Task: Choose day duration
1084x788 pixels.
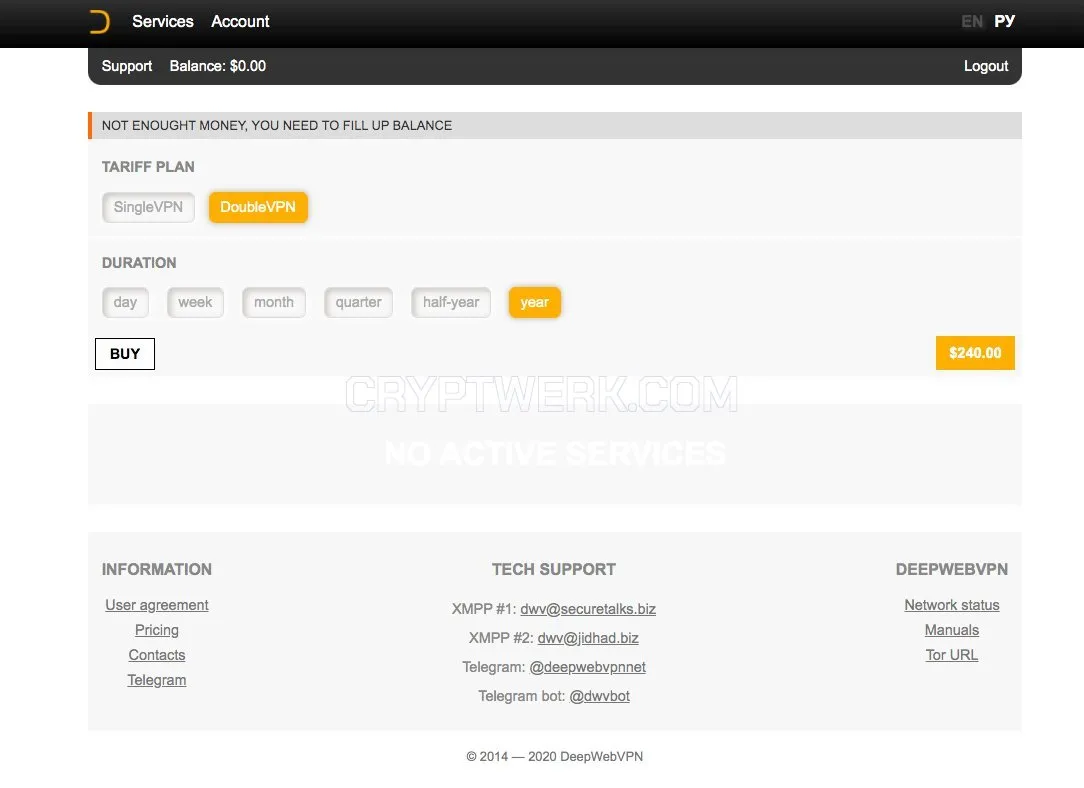Action: tap(125, 303)
